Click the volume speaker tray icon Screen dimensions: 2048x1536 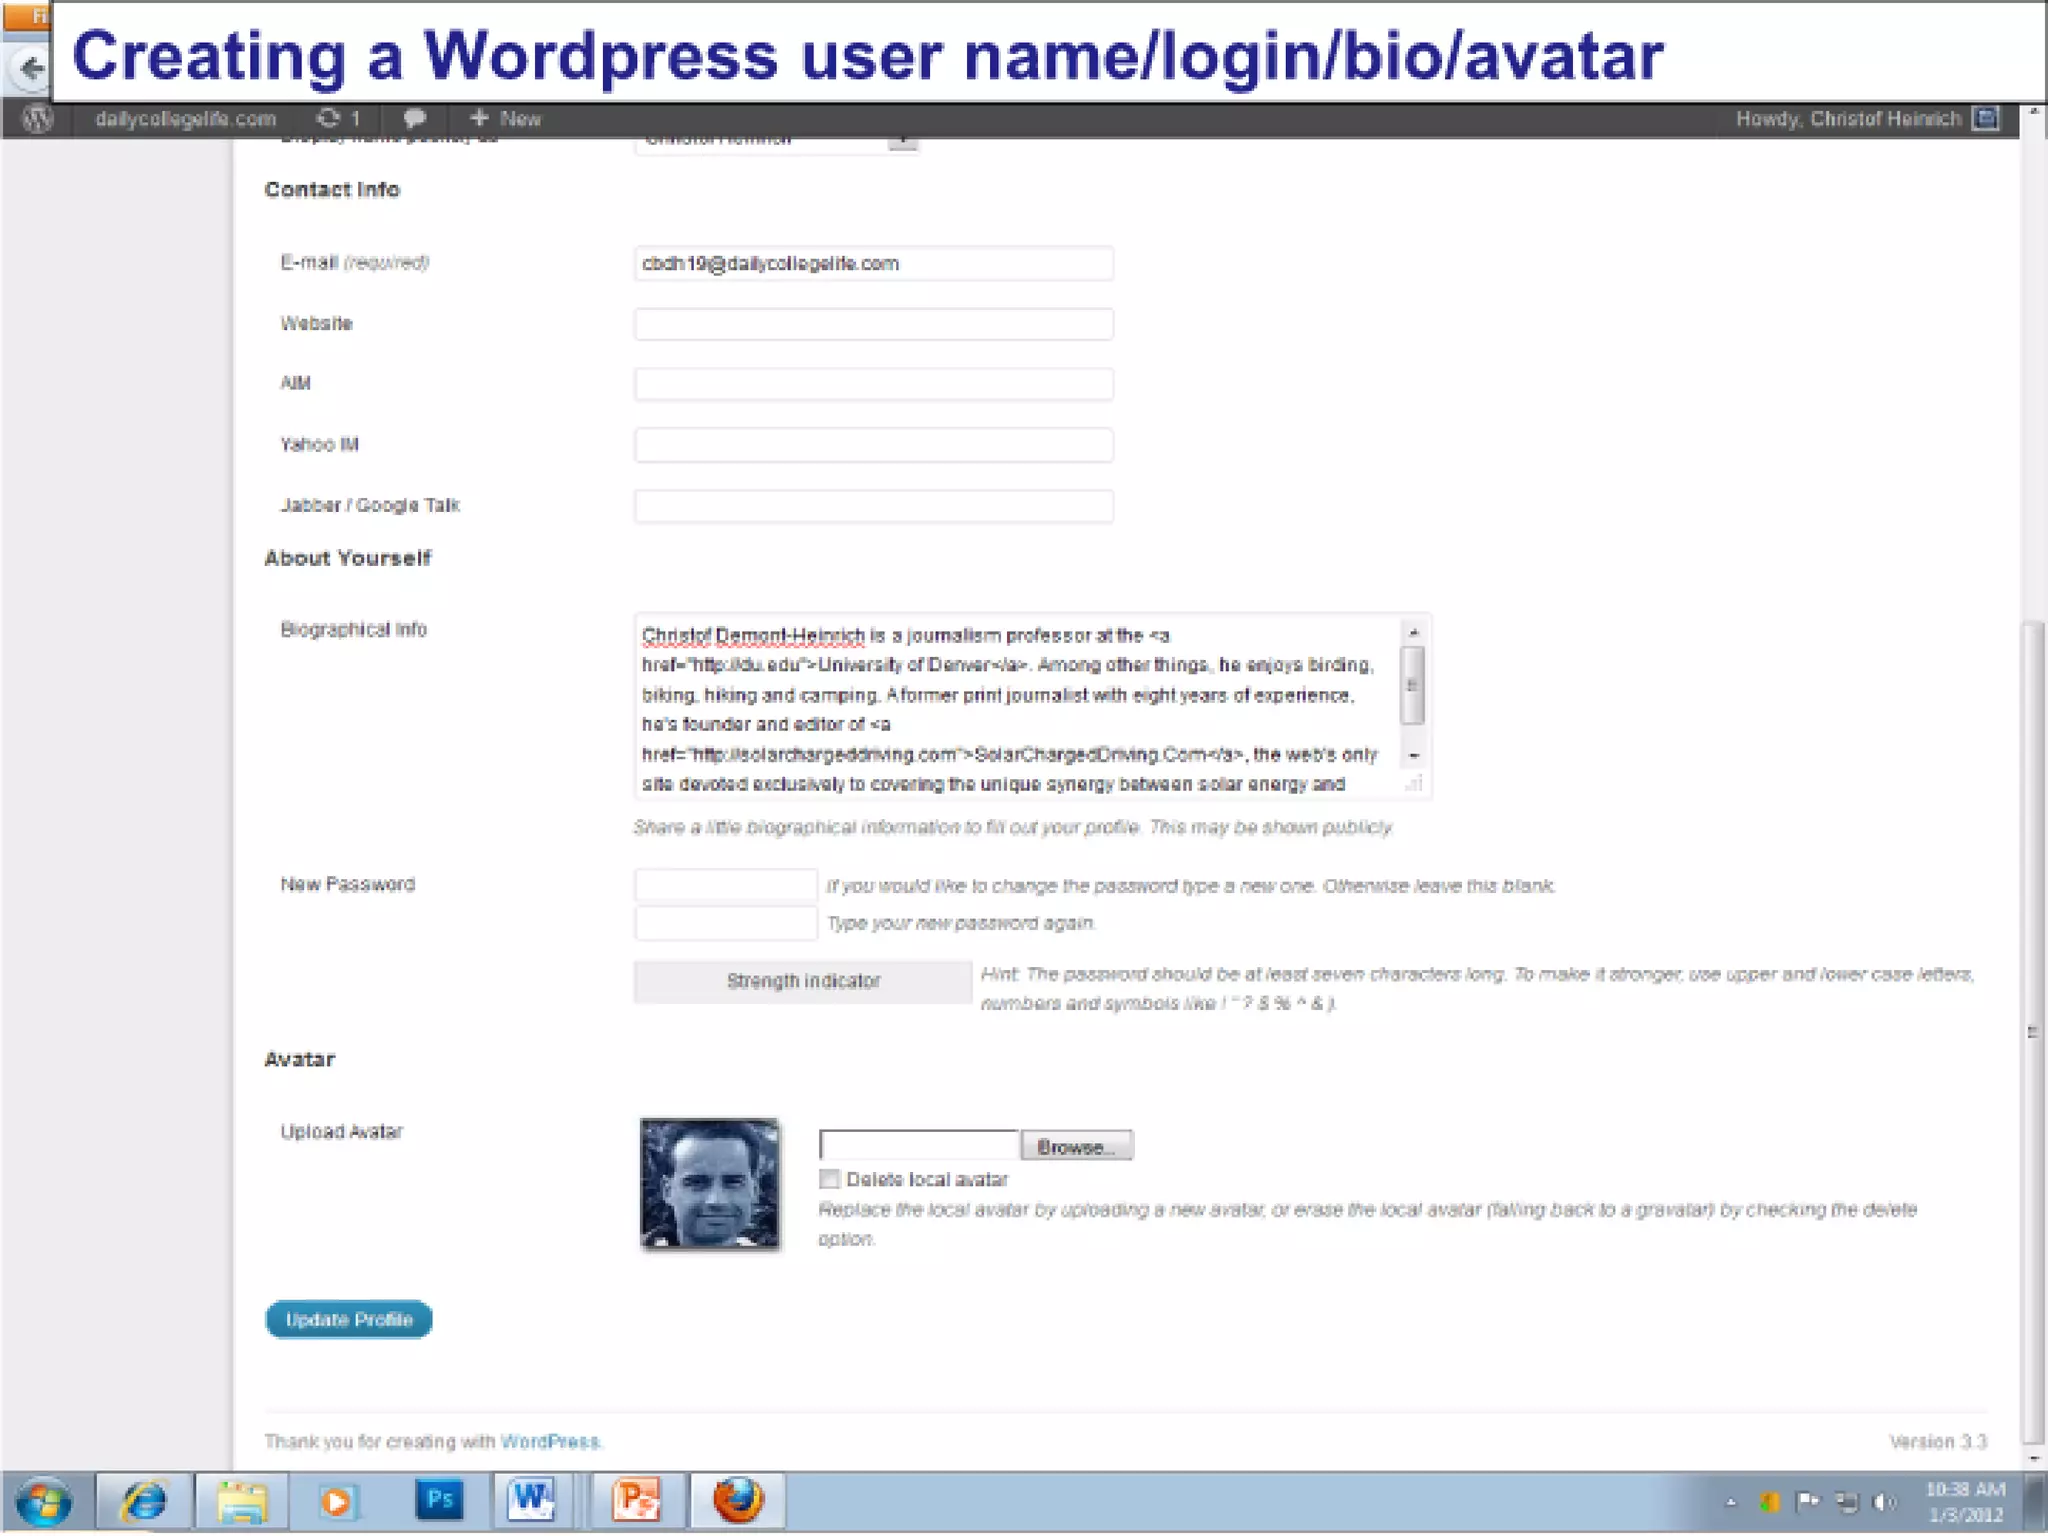[x=1883, y=1502]
